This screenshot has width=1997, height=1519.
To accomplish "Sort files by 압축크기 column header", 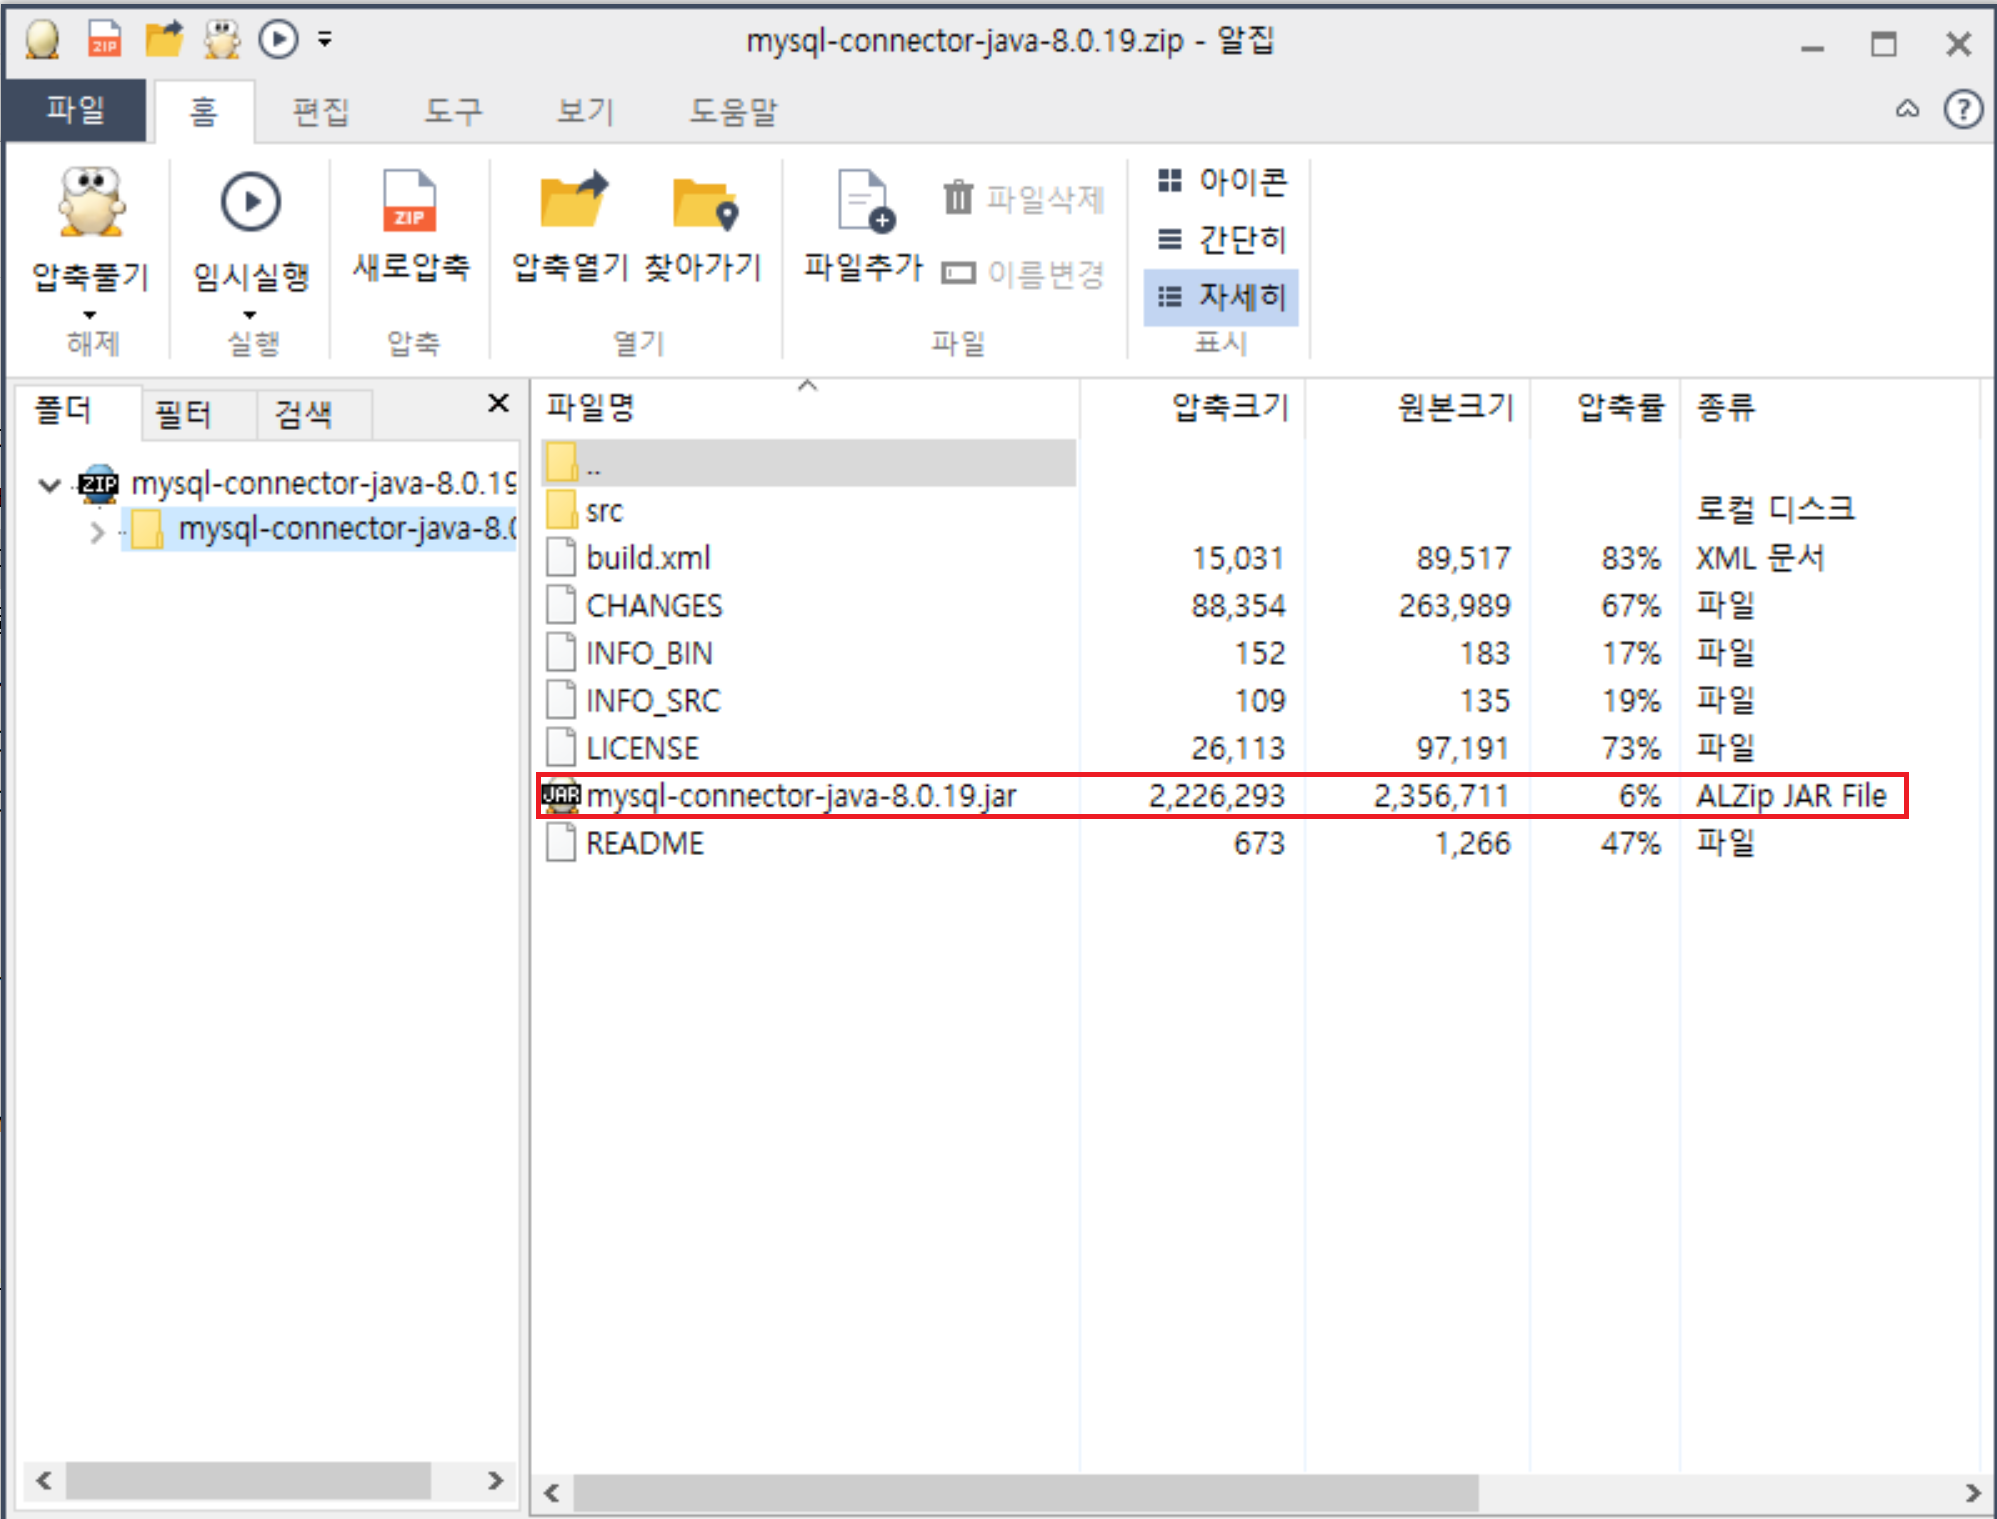I will tap(1229, 406).
